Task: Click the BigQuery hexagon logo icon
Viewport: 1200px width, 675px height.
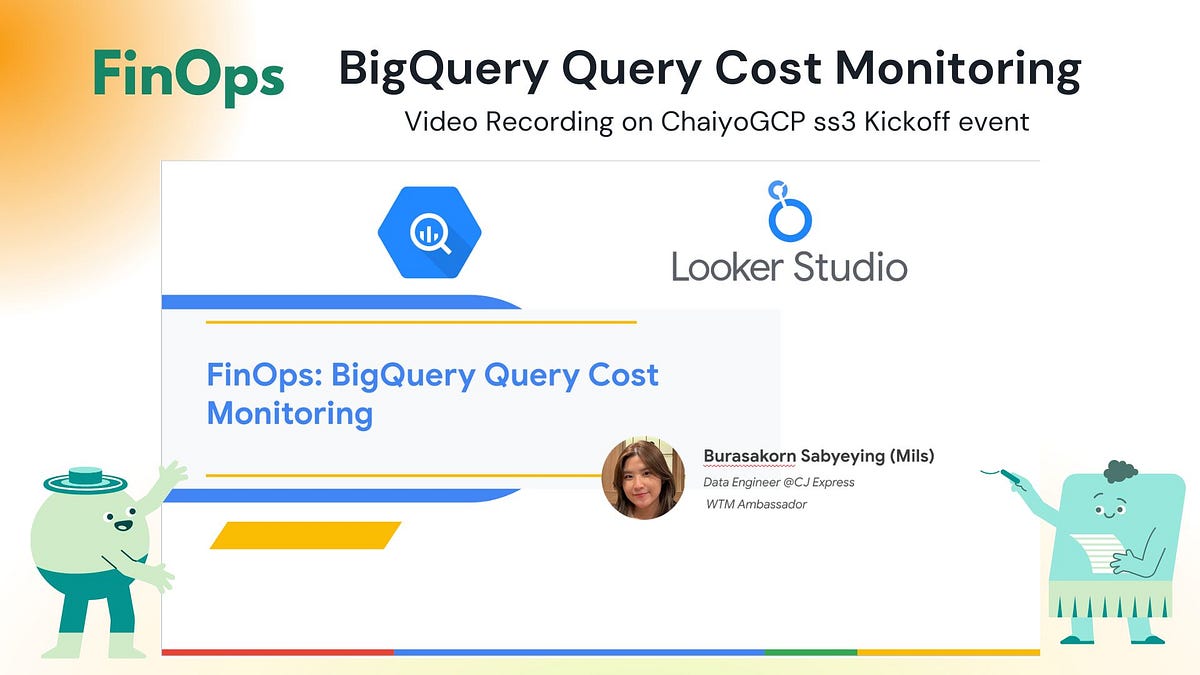Action: [x=429, y=233]
